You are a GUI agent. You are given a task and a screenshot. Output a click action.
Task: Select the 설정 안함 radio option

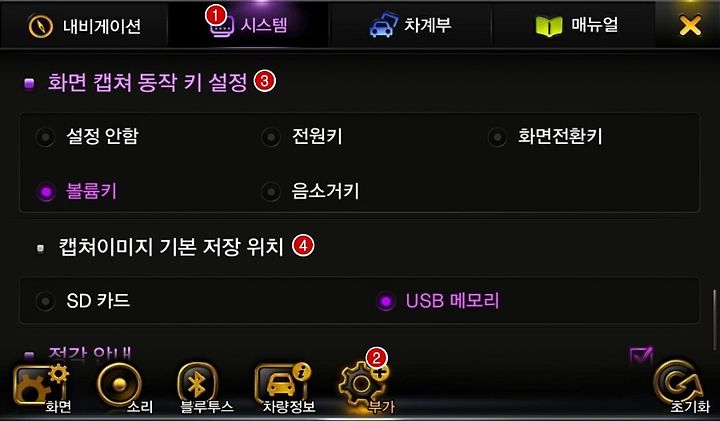coord(45,137)
